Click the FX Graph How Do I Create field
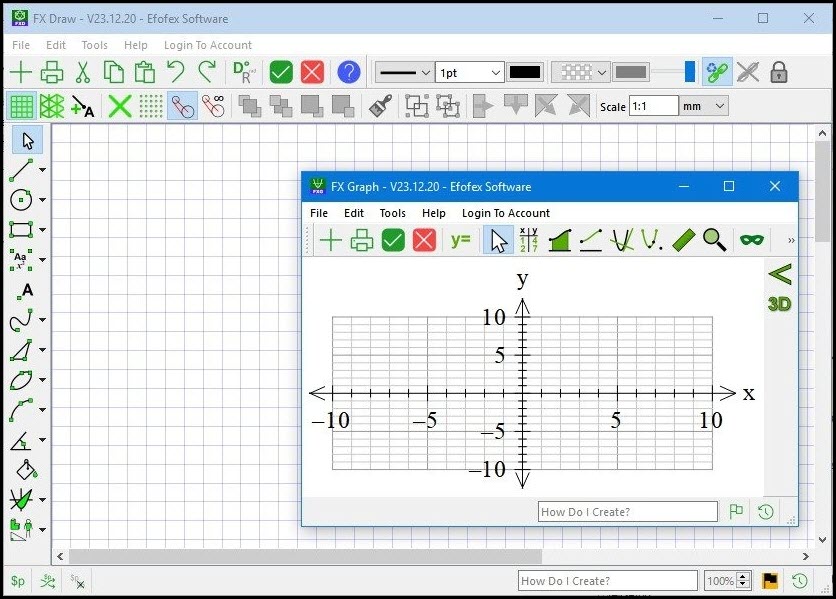This screenshot has height=599, width=836. click(x=628, y=512)
